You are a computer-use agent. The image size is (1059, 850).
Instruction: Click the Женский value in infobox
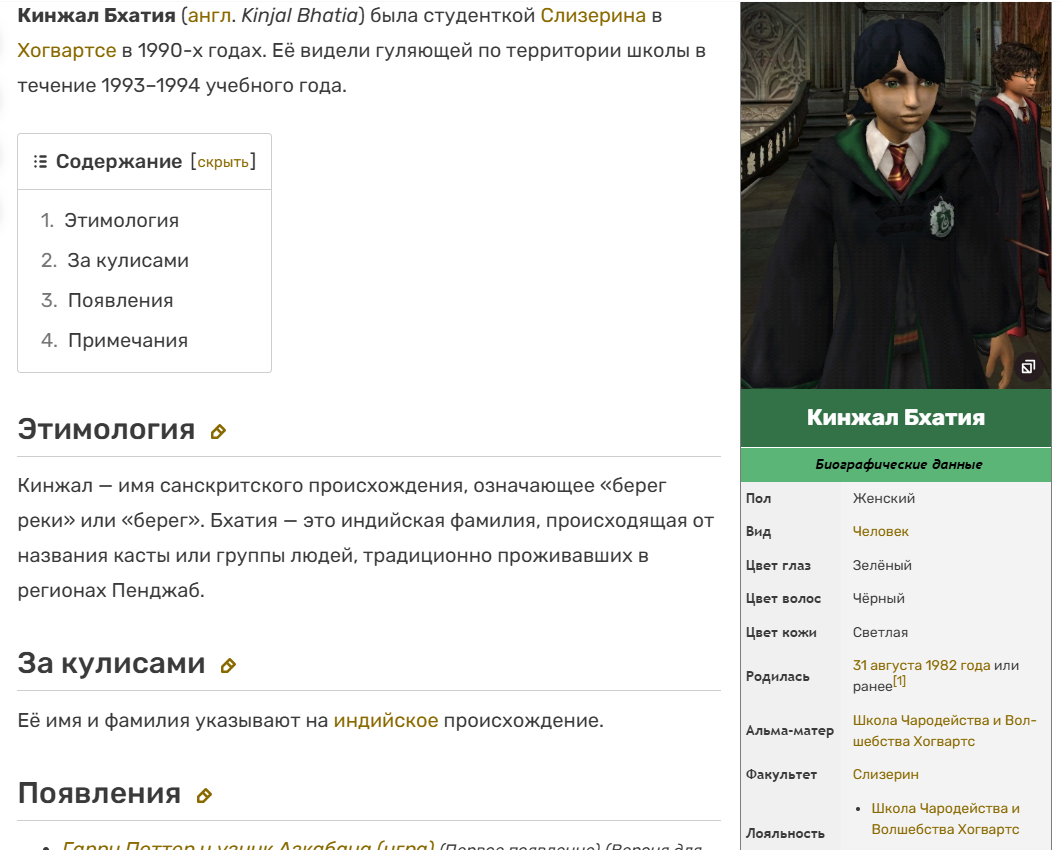pyautogui.click(x=883, y=498)
